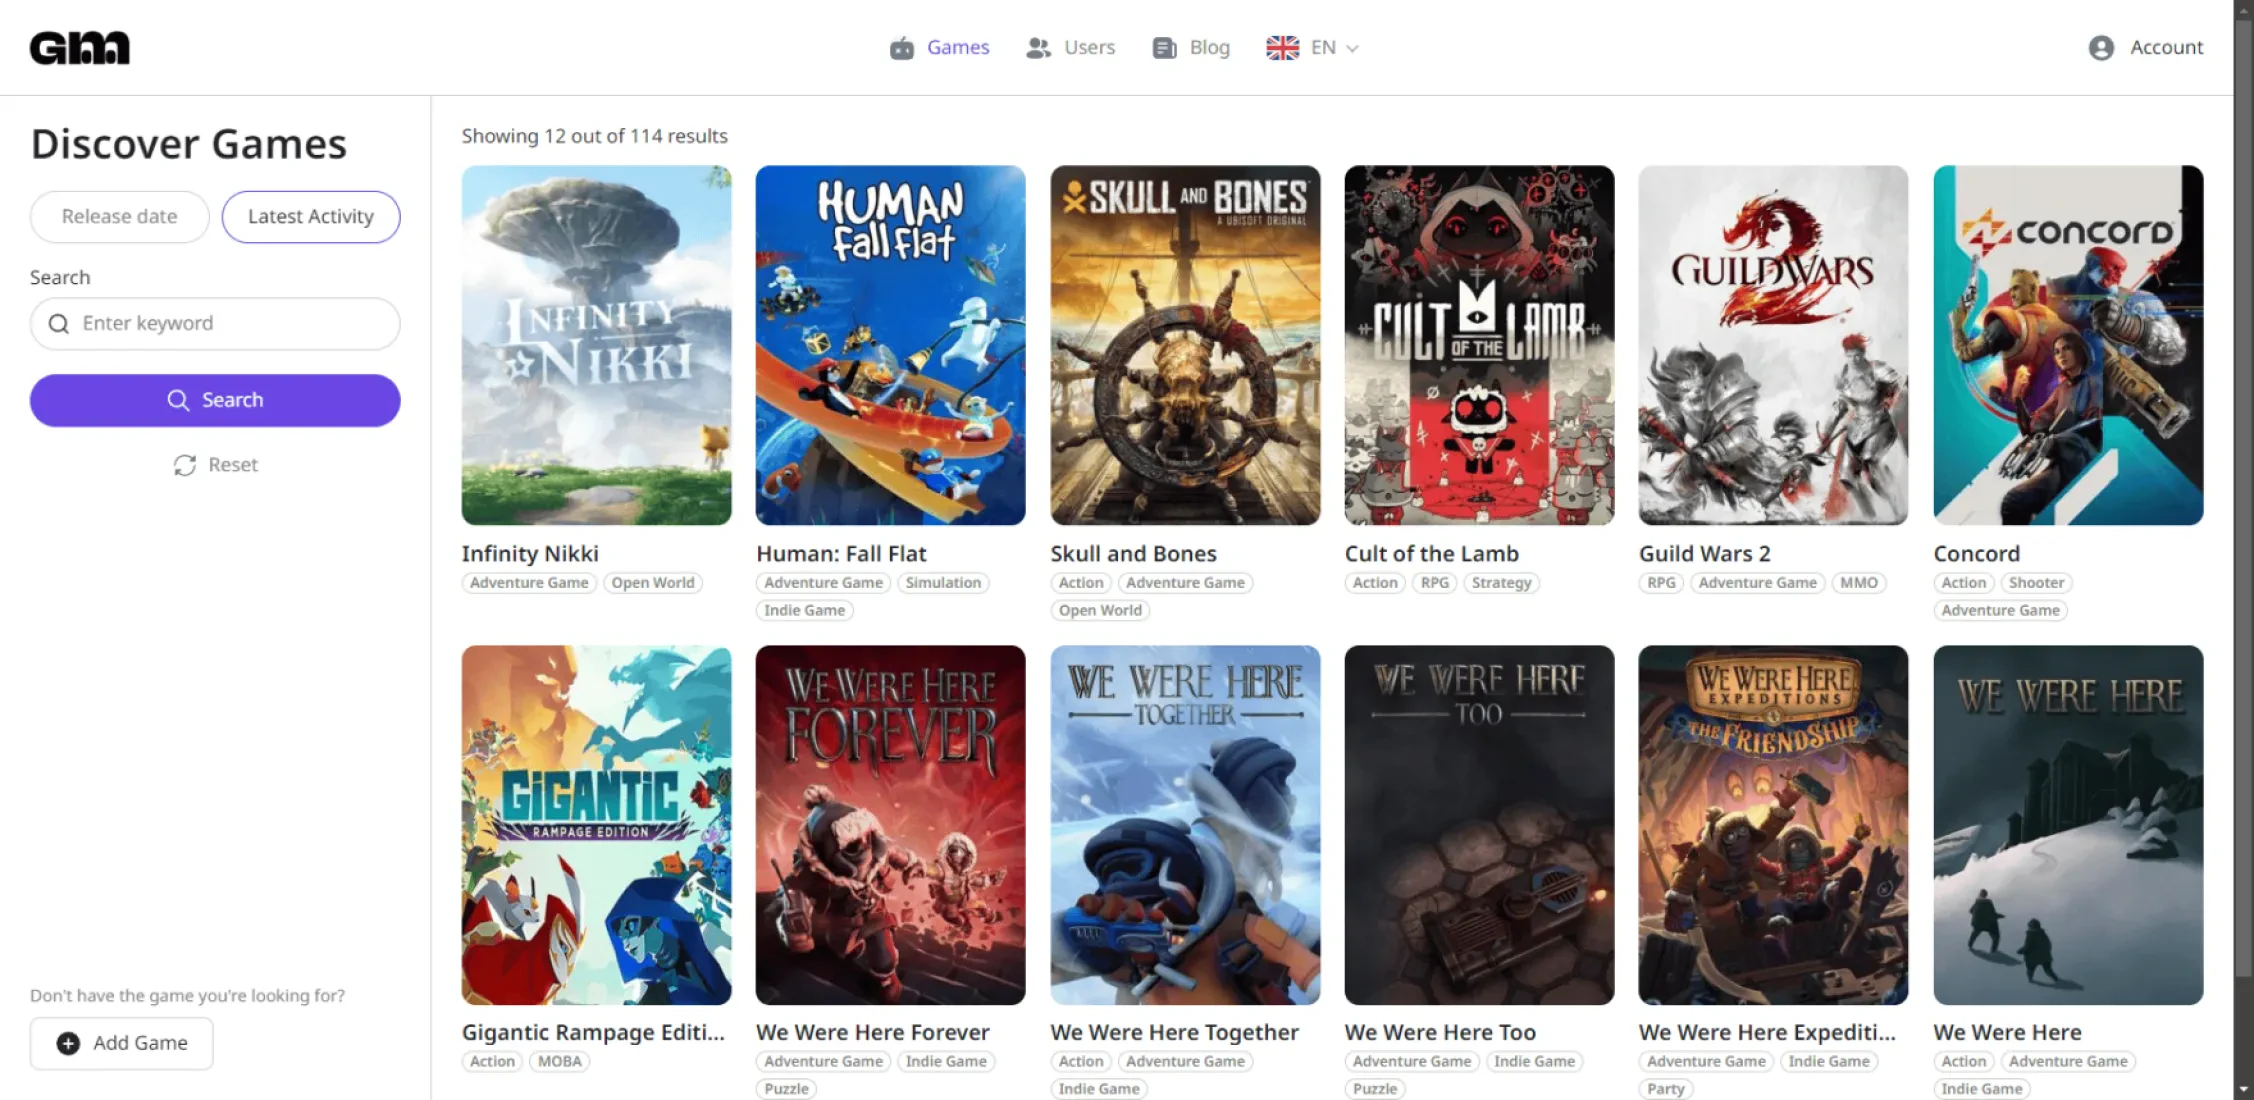This screenshot has height=1100, width=2254.
Task: Click the gamepad icon beside Games
Action: pyautogui.click(x=902, y=48)
